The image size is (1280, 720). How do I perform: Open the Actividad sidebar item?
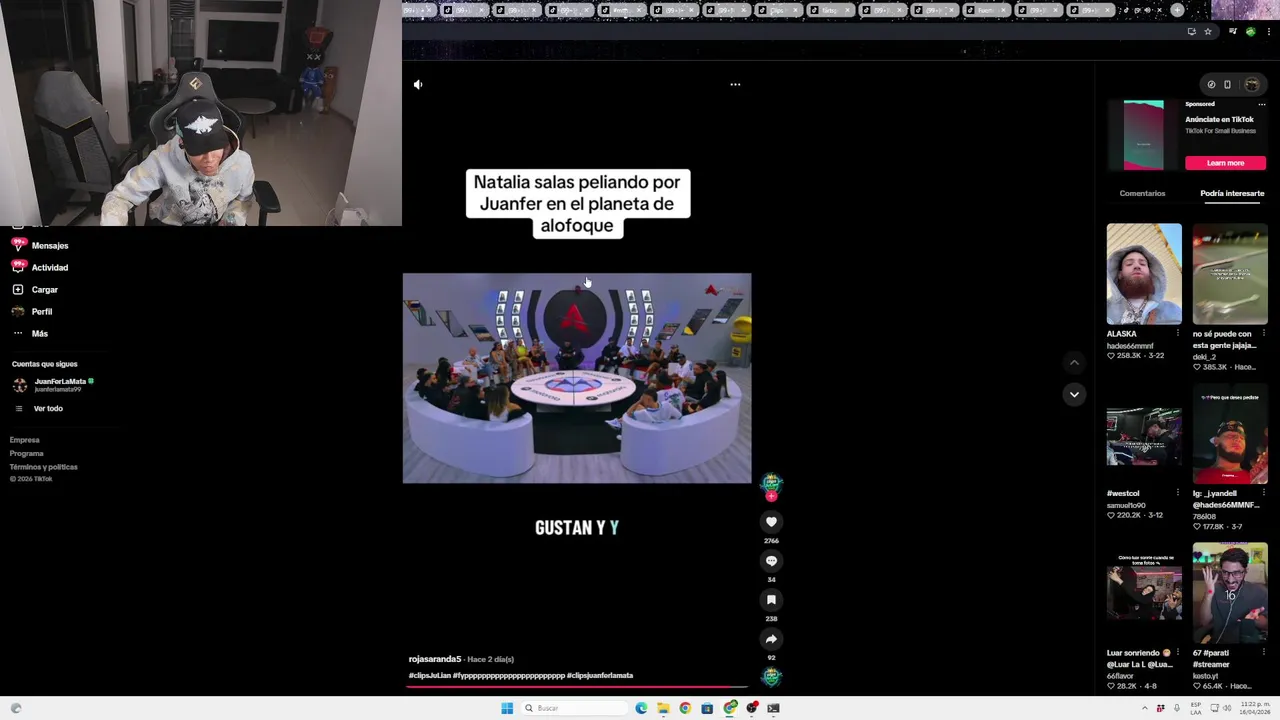(x=40, y=268)
